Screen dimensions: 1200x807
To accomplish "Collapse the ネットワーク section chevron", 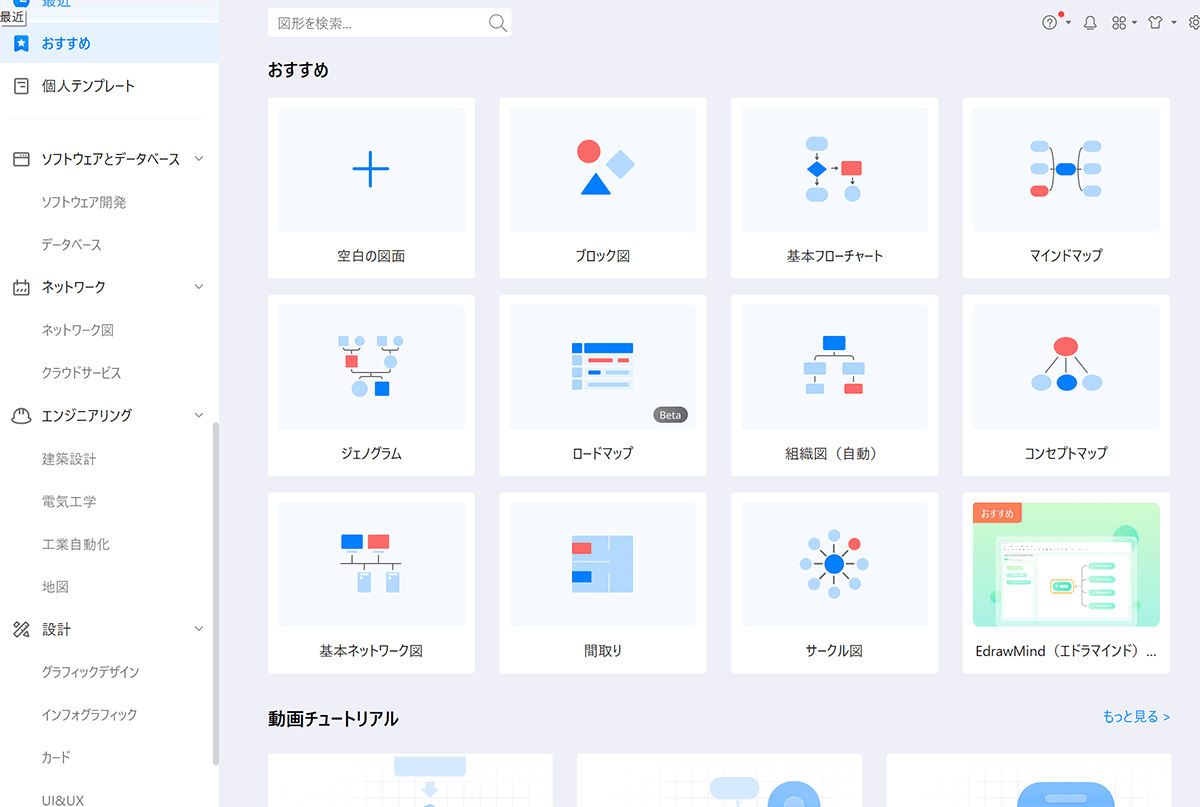I will (198, 287).
